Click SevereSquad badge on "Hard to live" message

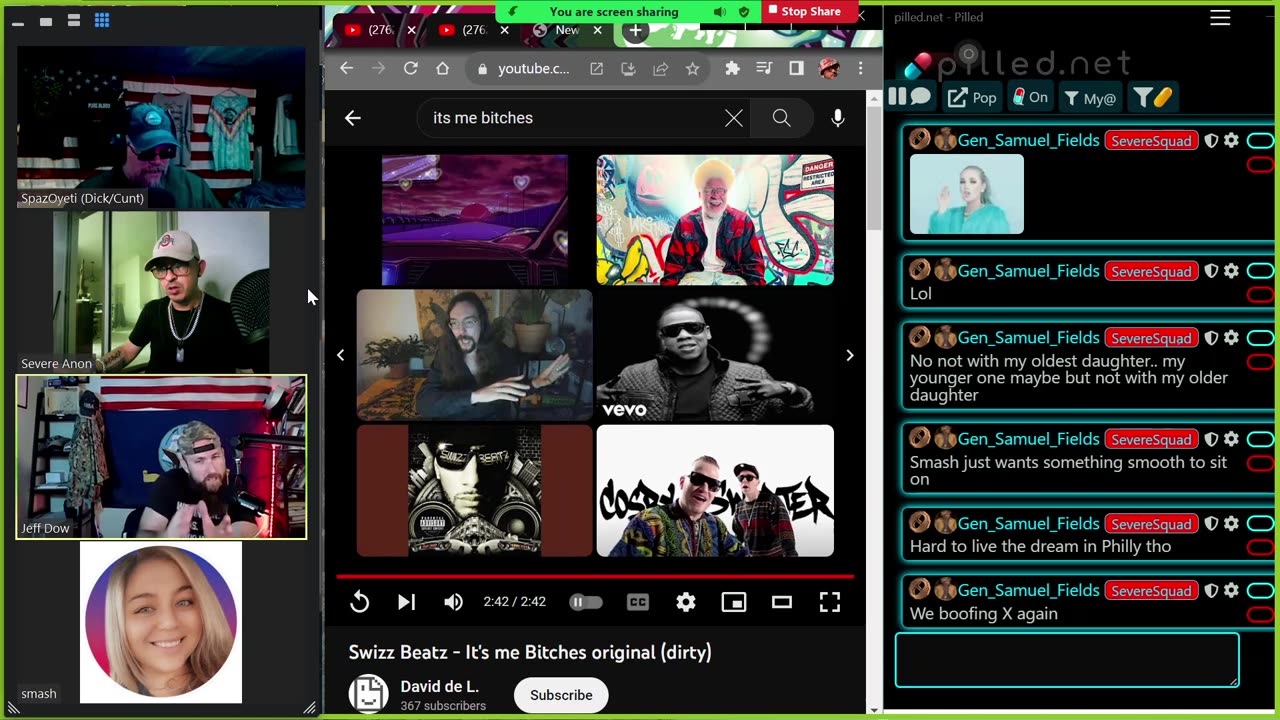coord(1151,524)
